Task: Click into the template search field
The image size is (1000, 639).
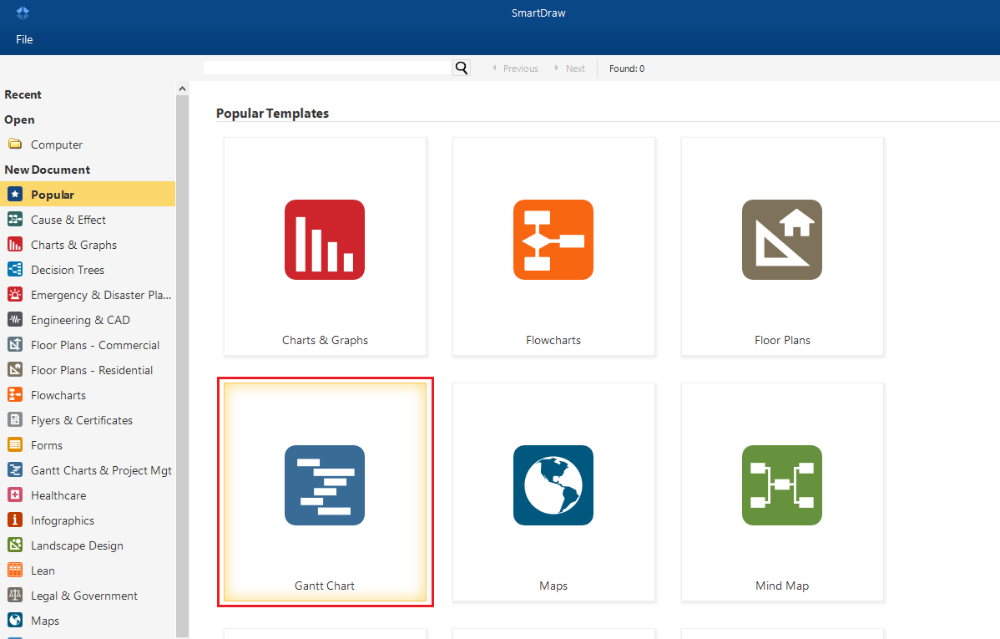Action: click(x=327, y=68)
